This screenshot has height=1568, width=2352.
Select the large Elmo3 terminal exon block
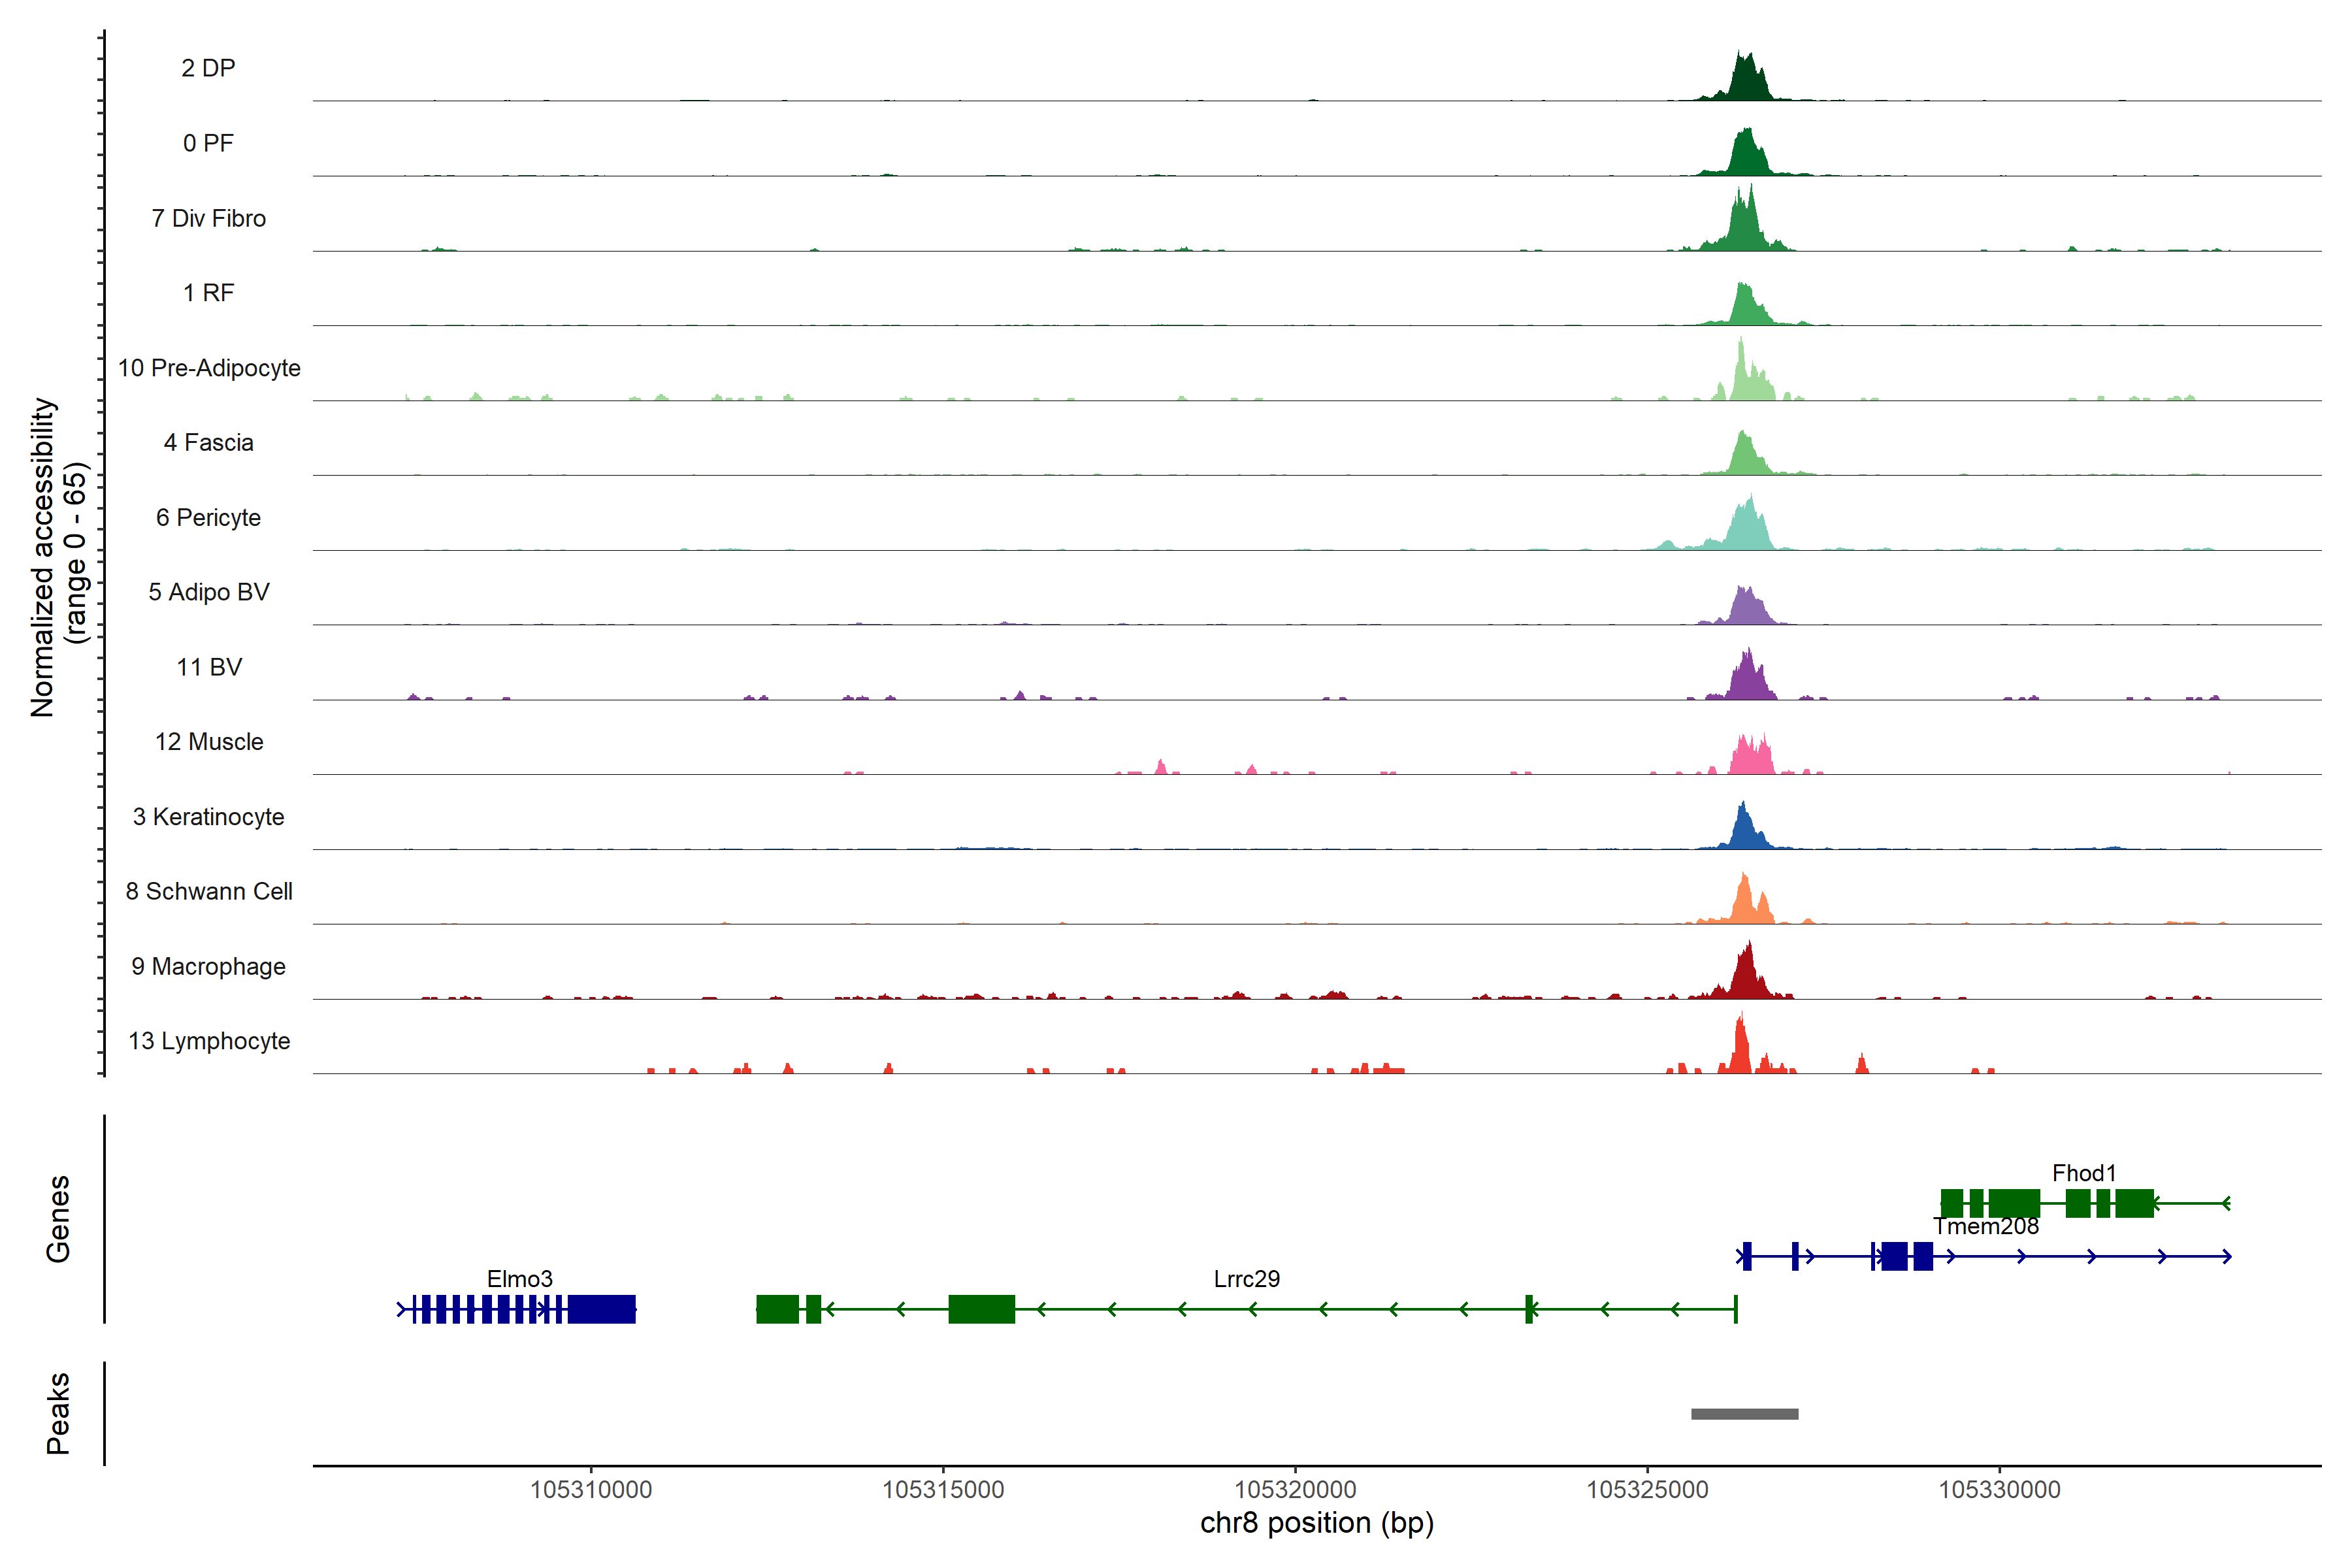coord(601,1309)
